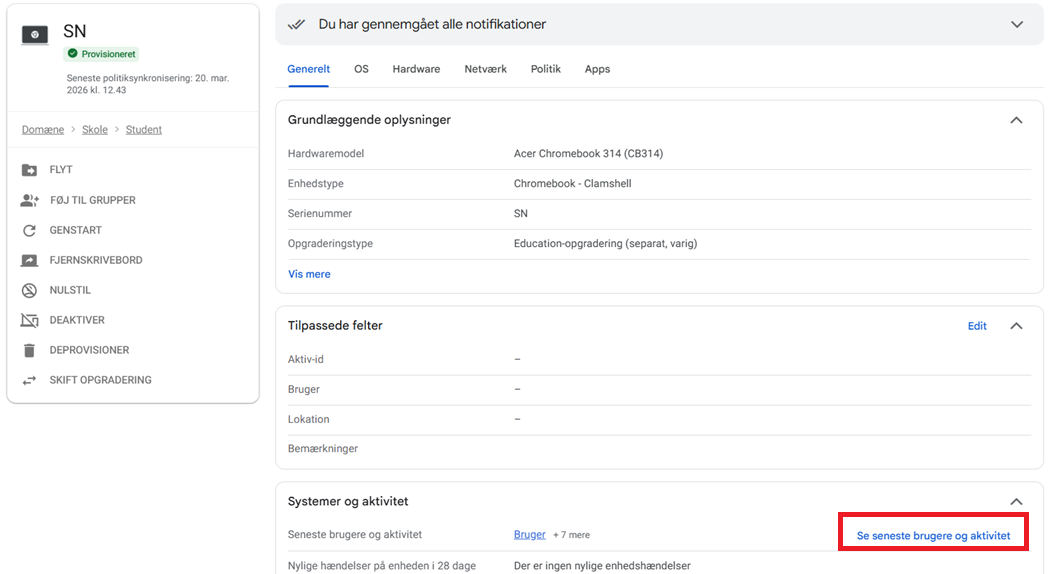
Task: Collapse the Grundlæggende oplysninger section
Action: coord(1016,120)
